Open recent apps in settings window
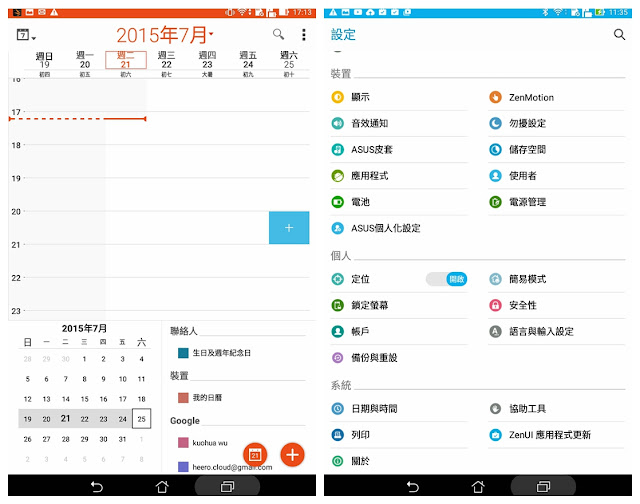Screen dimensions: 640x504 tap(543, 486)
